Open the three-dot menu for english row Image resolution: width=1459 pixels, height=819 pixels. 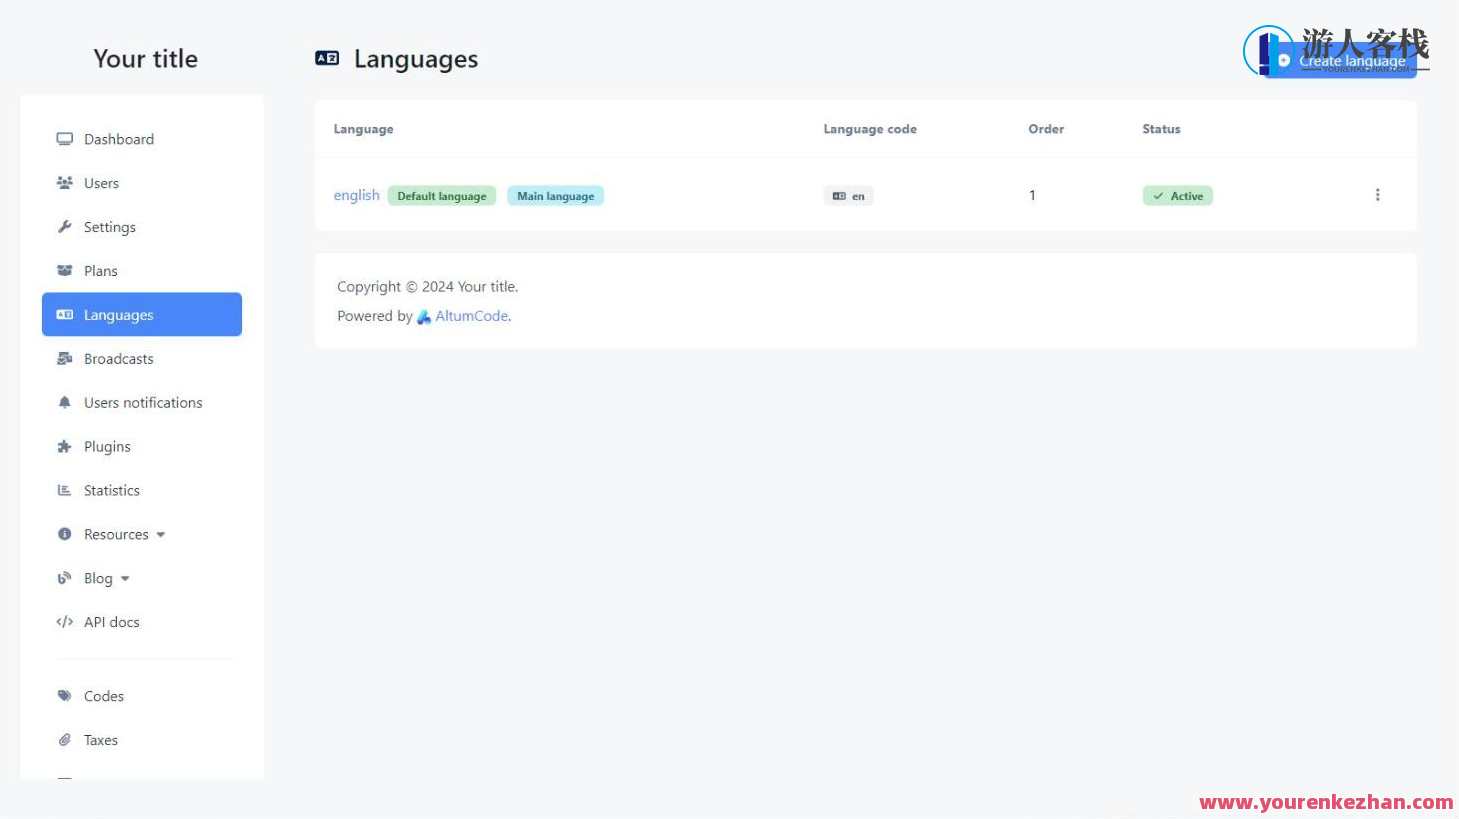point(1377,195)
